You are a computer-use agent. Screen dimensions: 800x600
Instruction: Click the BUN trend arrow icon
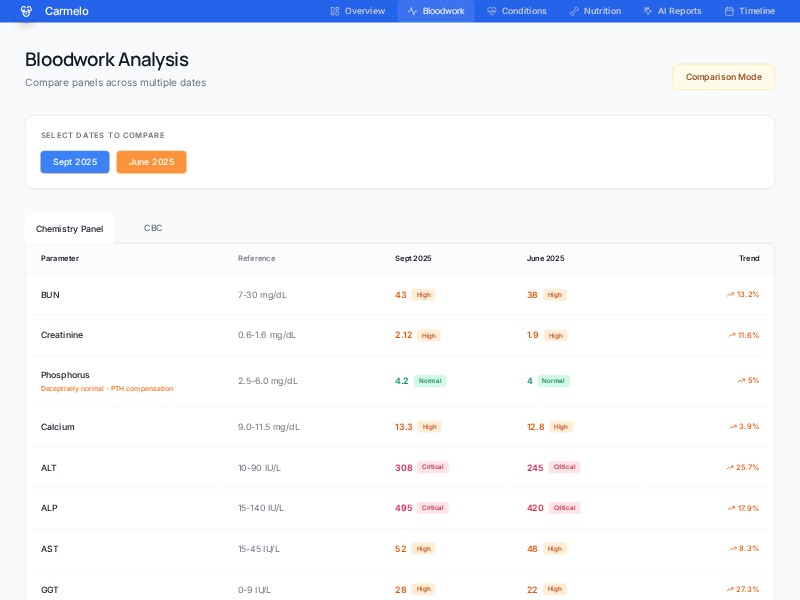coord(731,295)
